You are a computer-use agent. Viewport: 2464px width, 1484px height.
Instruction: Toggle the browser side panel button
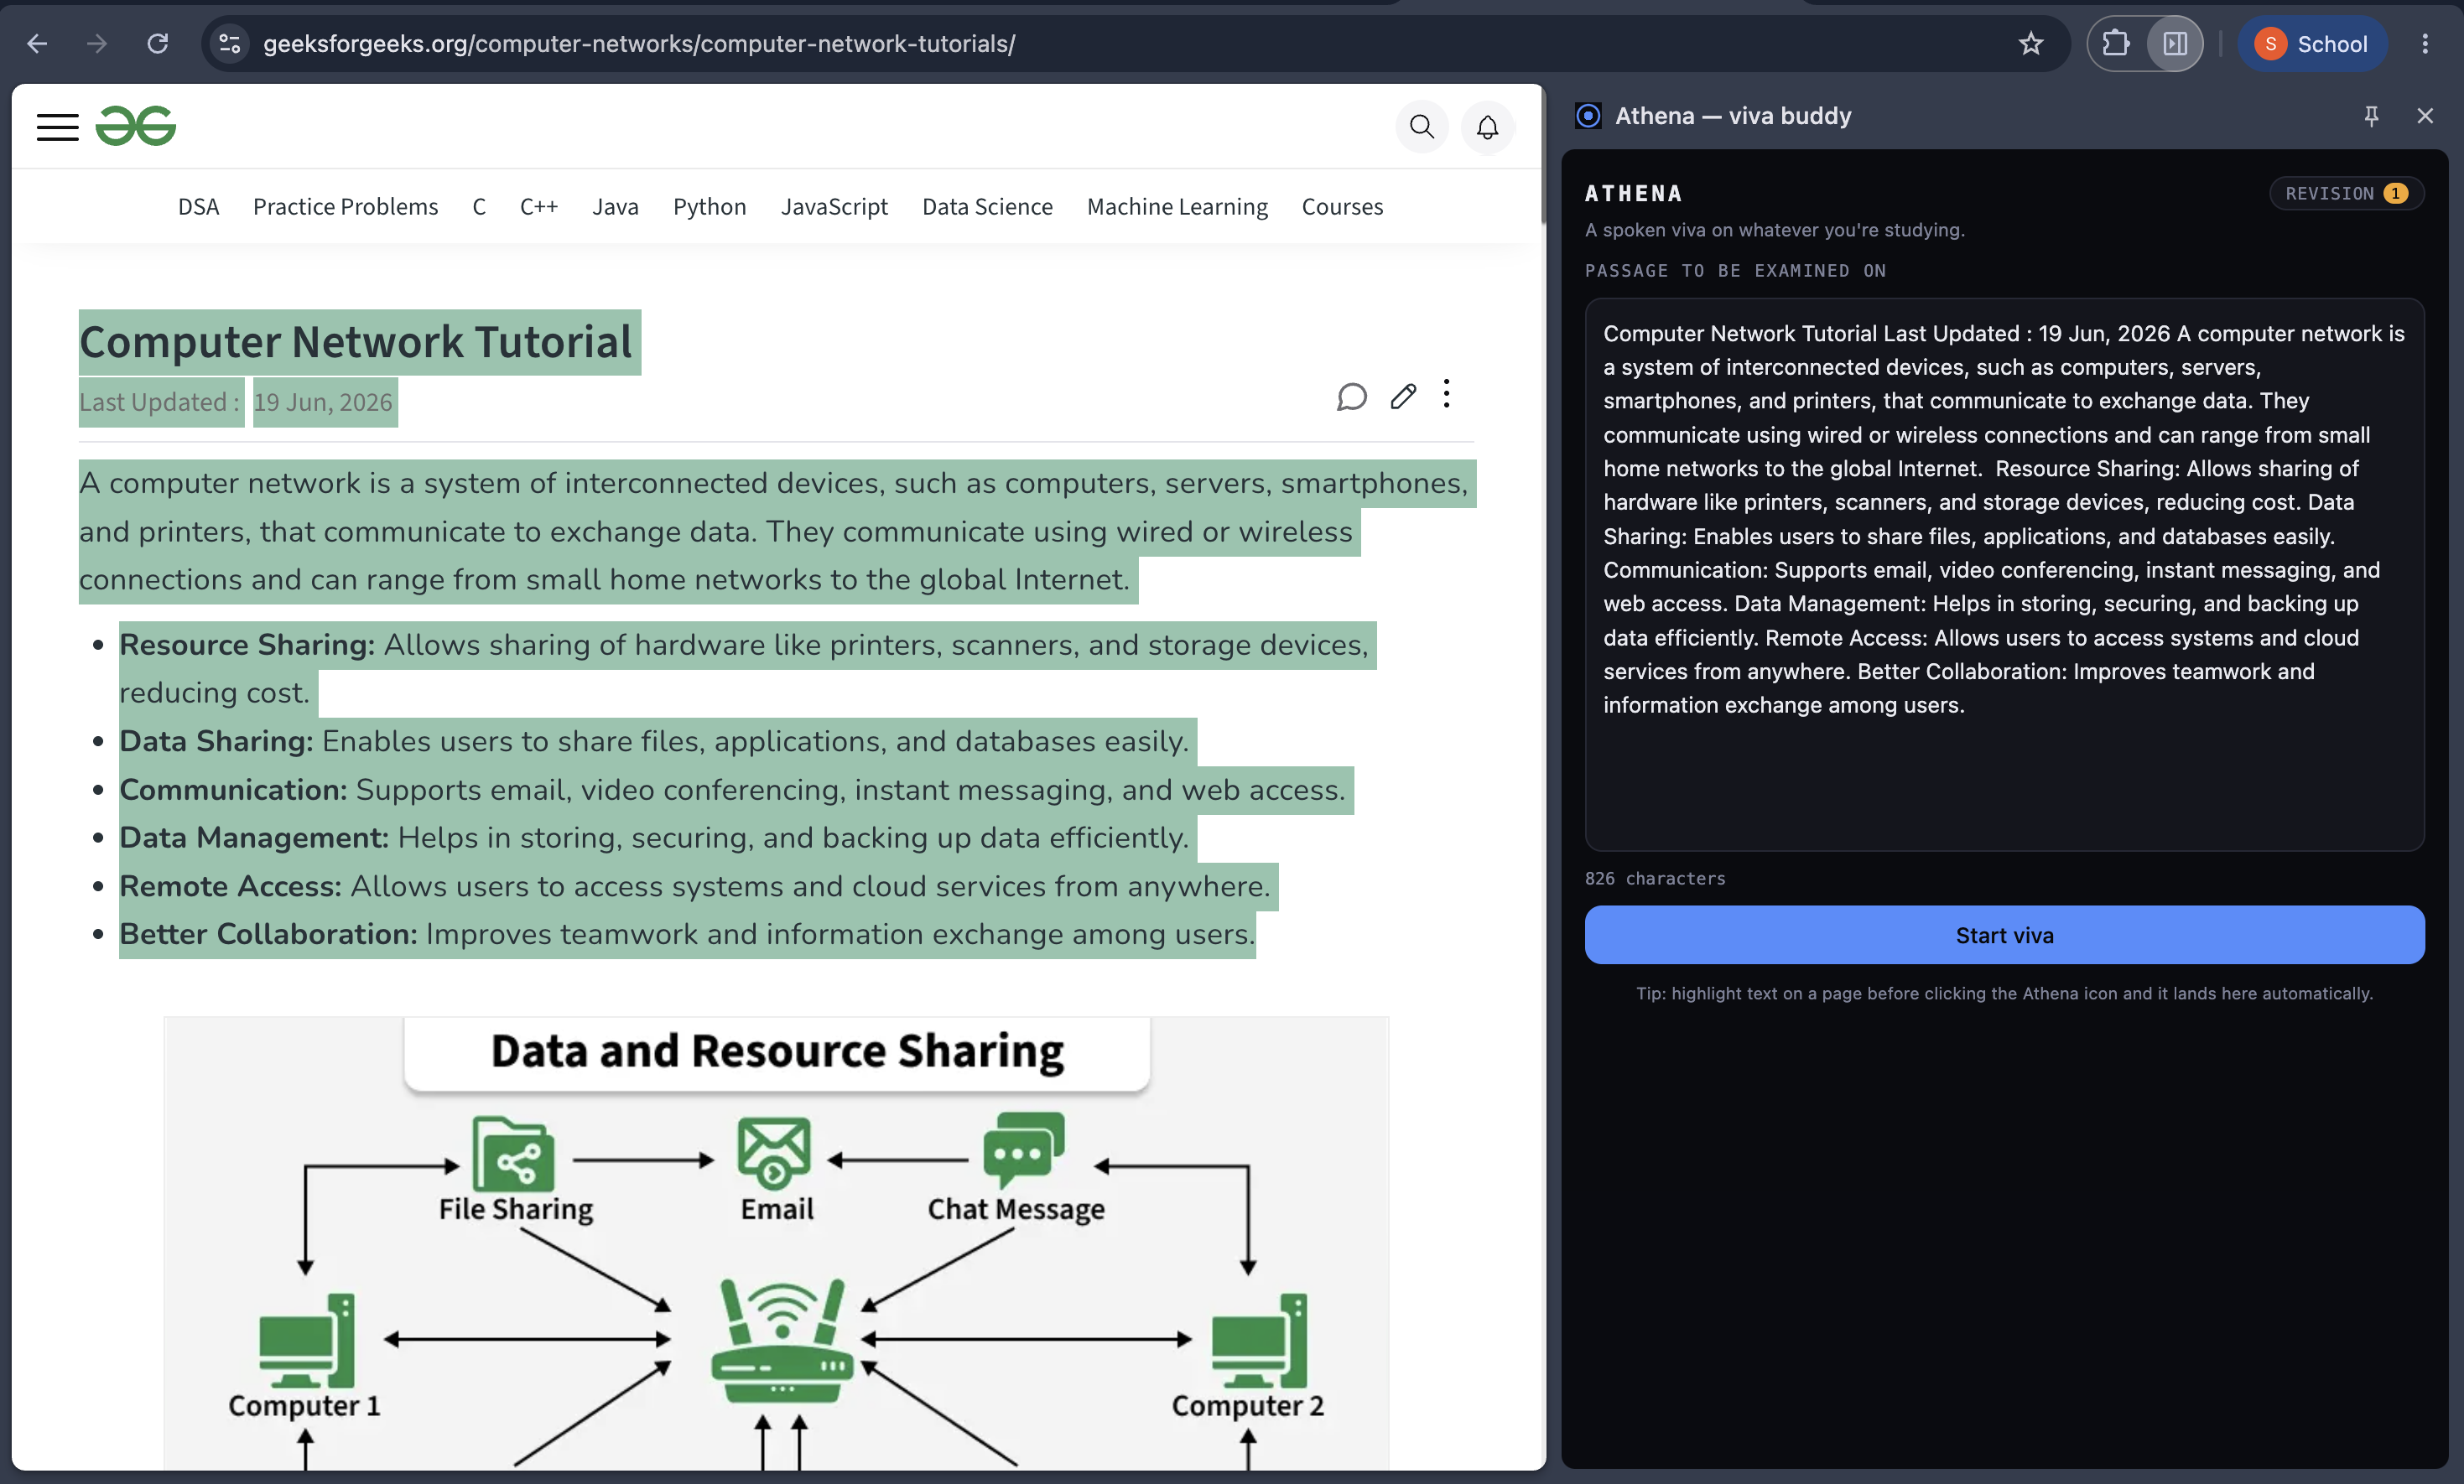[2175, 44]
